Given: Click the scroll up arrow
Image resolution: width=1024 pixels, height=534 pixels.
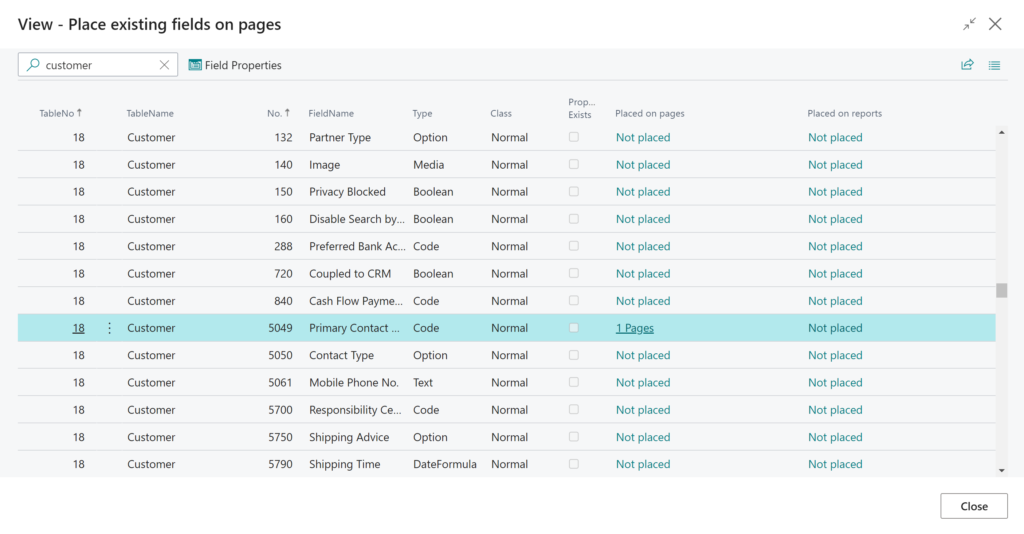Looking at the screenshot, I should 1001,133.
